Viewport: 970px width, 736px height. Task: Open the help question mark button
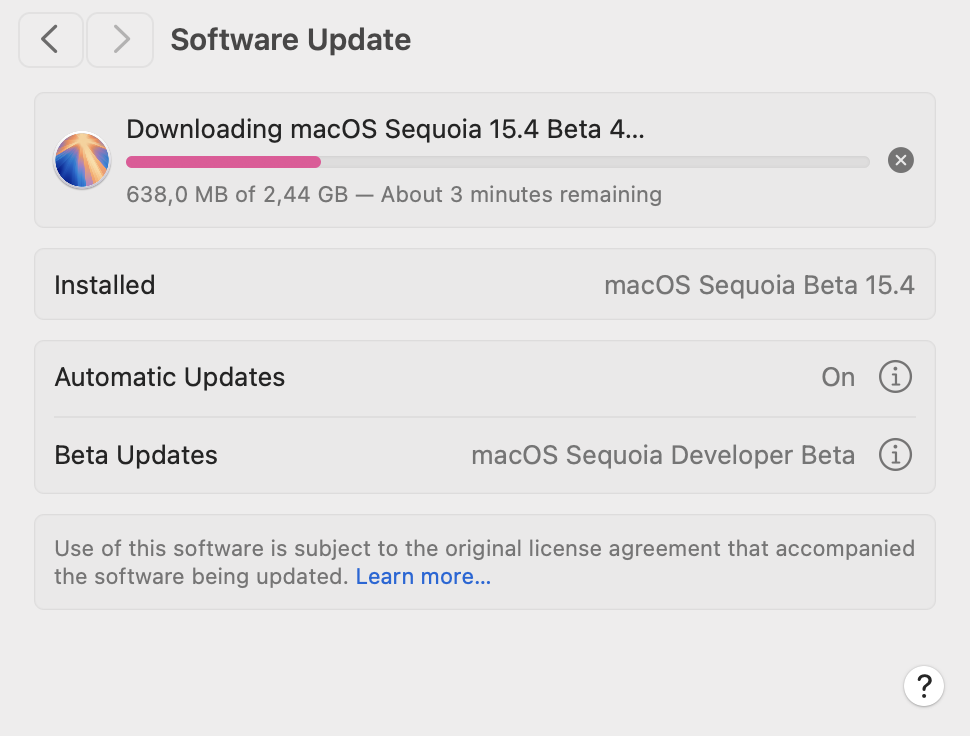point(924,686)
